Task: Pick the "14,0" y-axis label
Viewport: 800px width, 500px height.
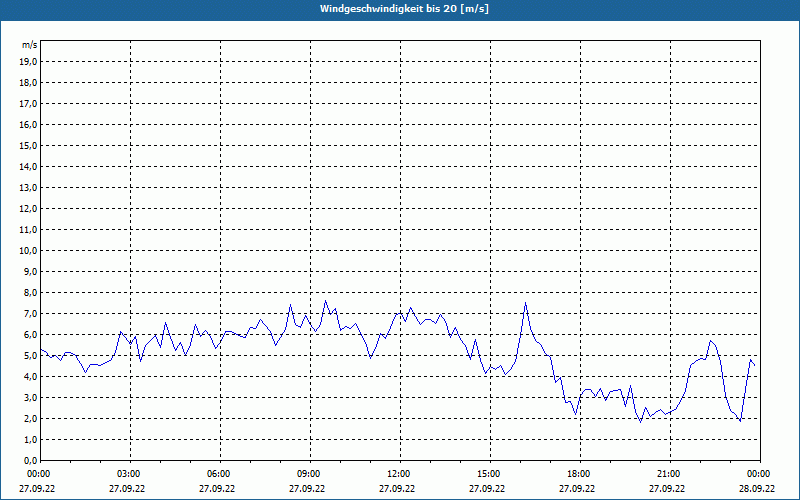Action: click(x=29, y=166)
